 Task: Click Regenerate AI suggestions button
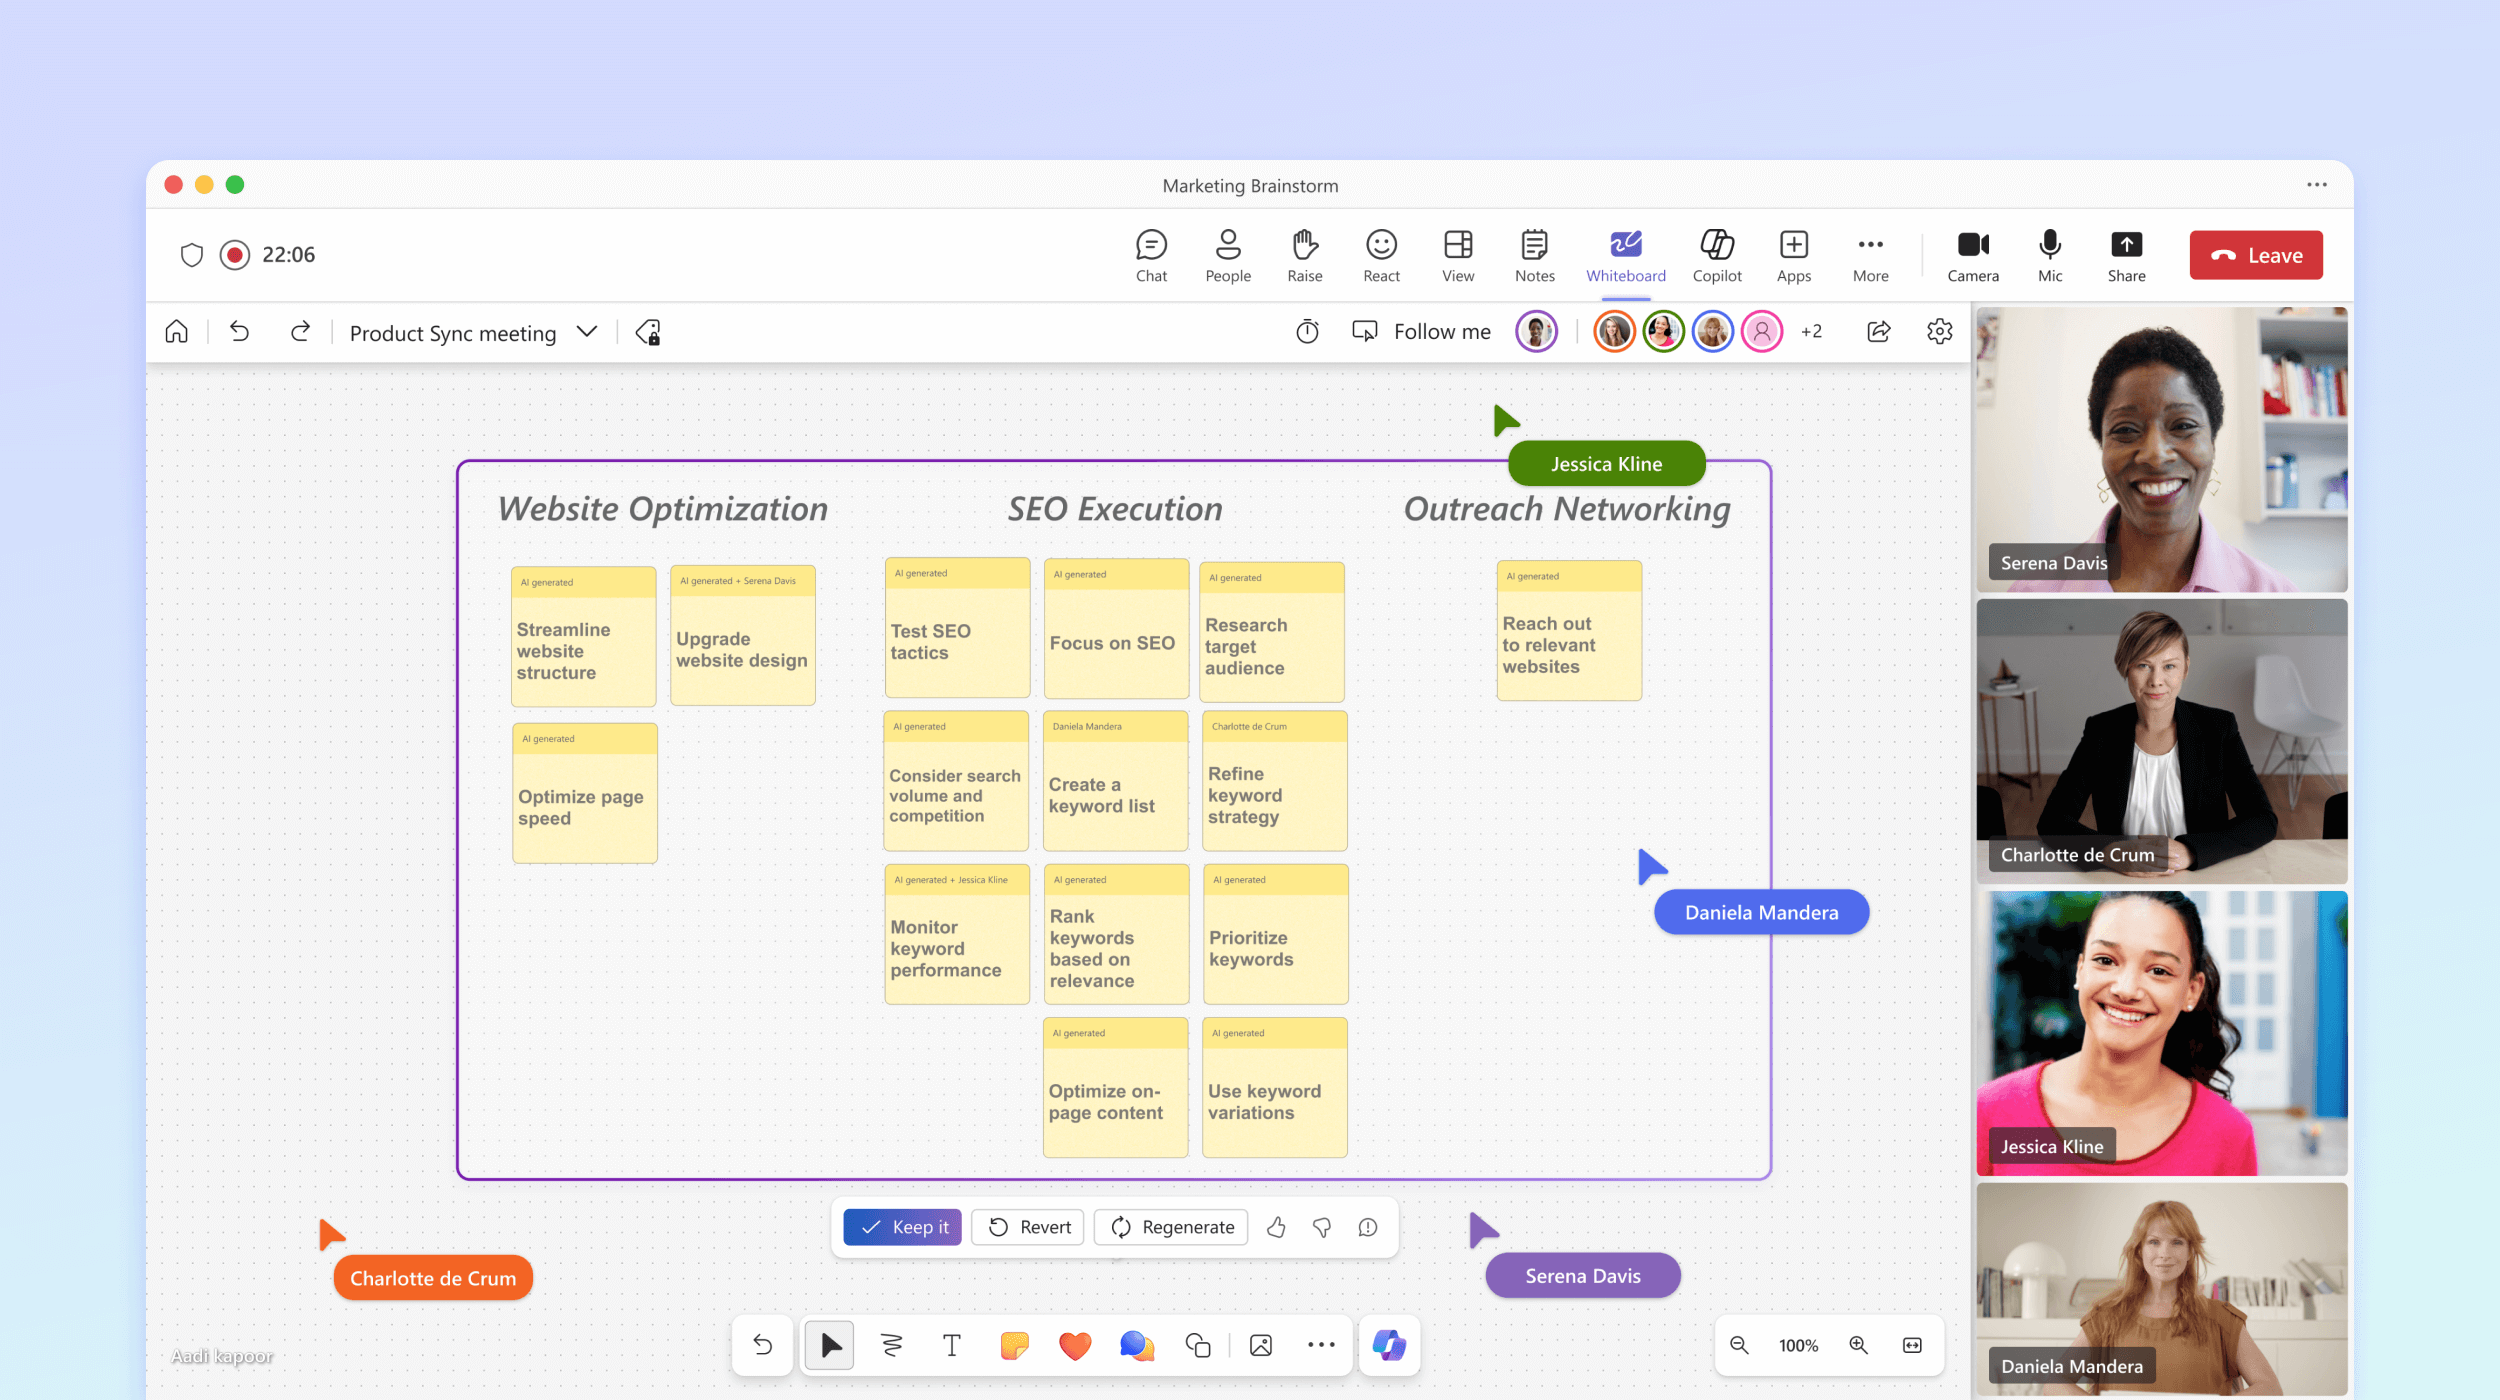tap(1173, 1225)
